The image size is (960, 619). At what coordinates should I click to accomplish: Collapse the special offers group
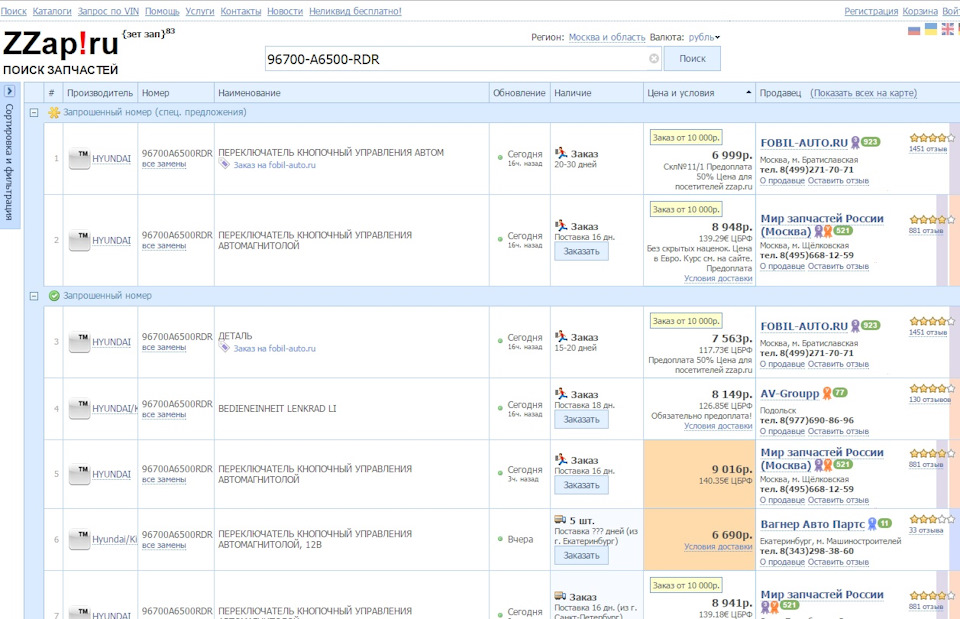point(34,113)
